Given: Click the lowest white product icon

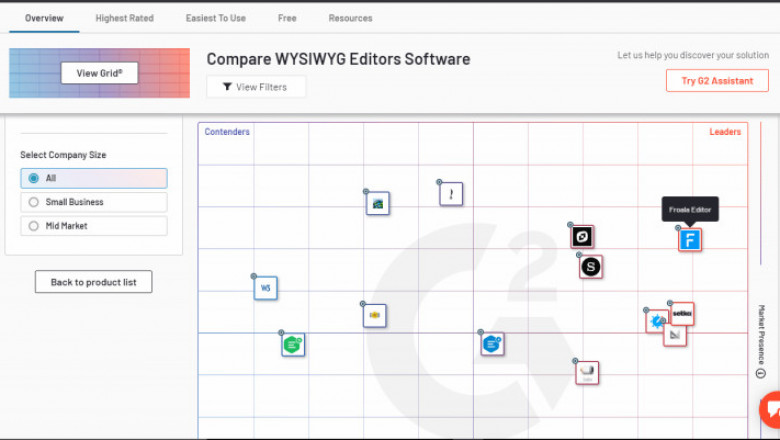Looking at the screenshot, I should 587,373.
